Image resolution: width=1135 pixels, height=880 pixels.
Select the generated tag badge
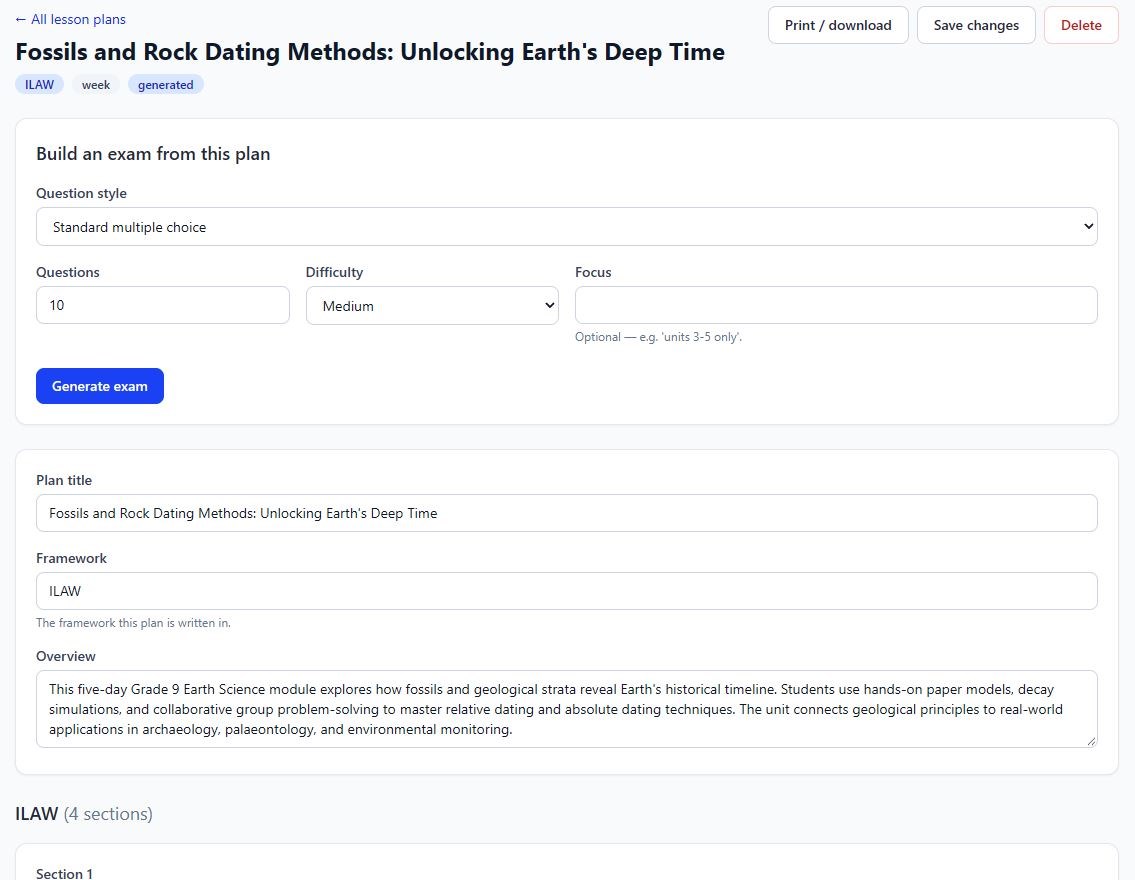tap(166, 85)
